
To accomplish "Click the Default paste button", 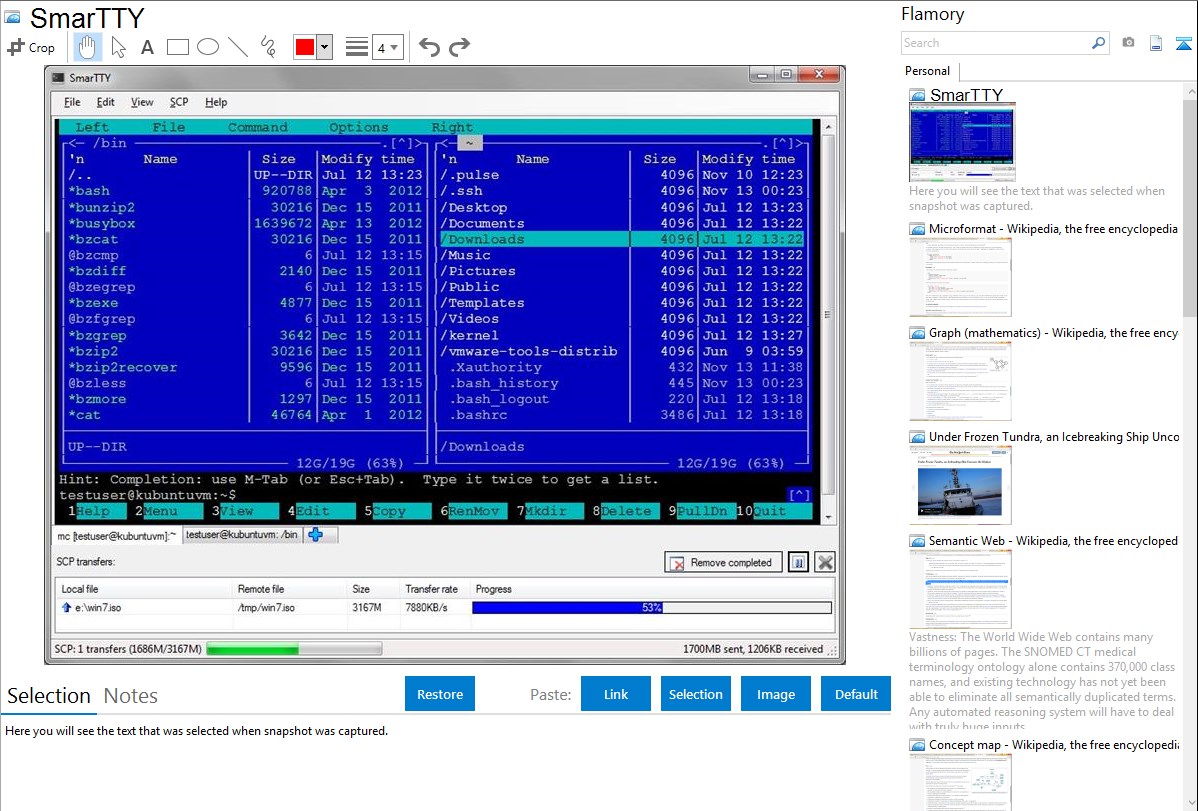I will pyautogui.click(x=856, y=694).
